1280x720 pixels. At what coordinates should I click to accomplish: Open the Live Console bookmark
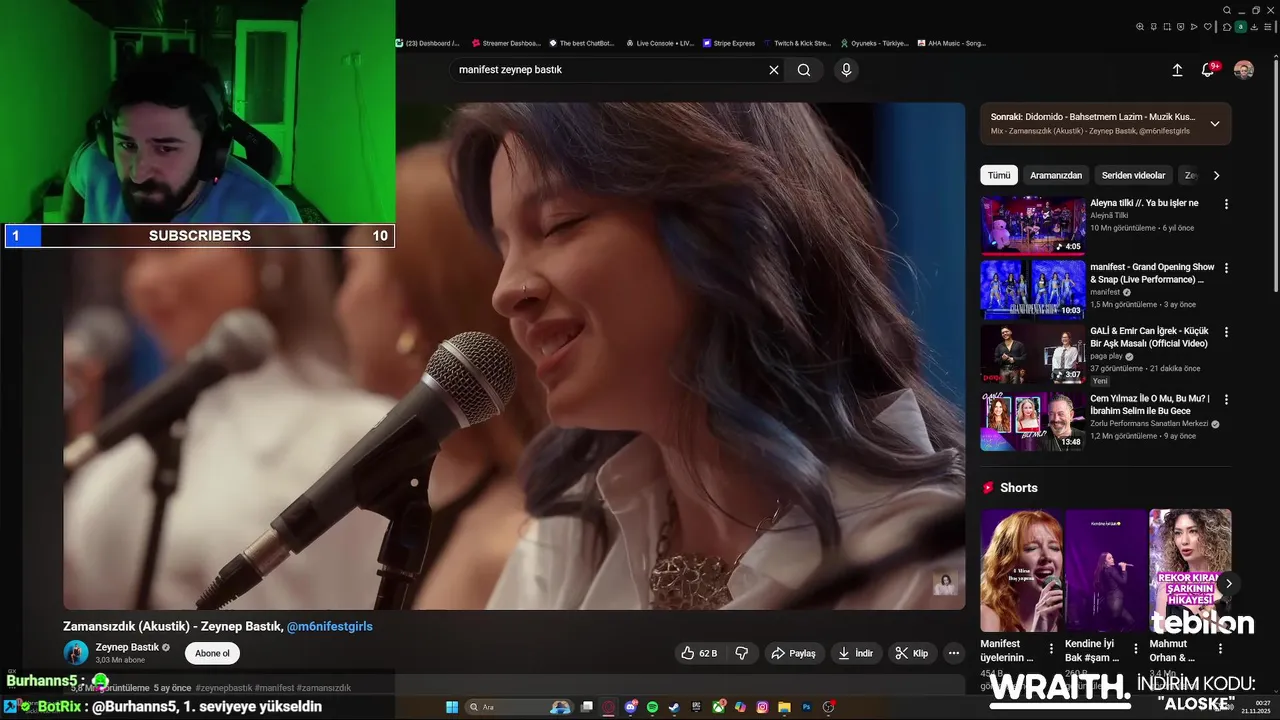660,43
